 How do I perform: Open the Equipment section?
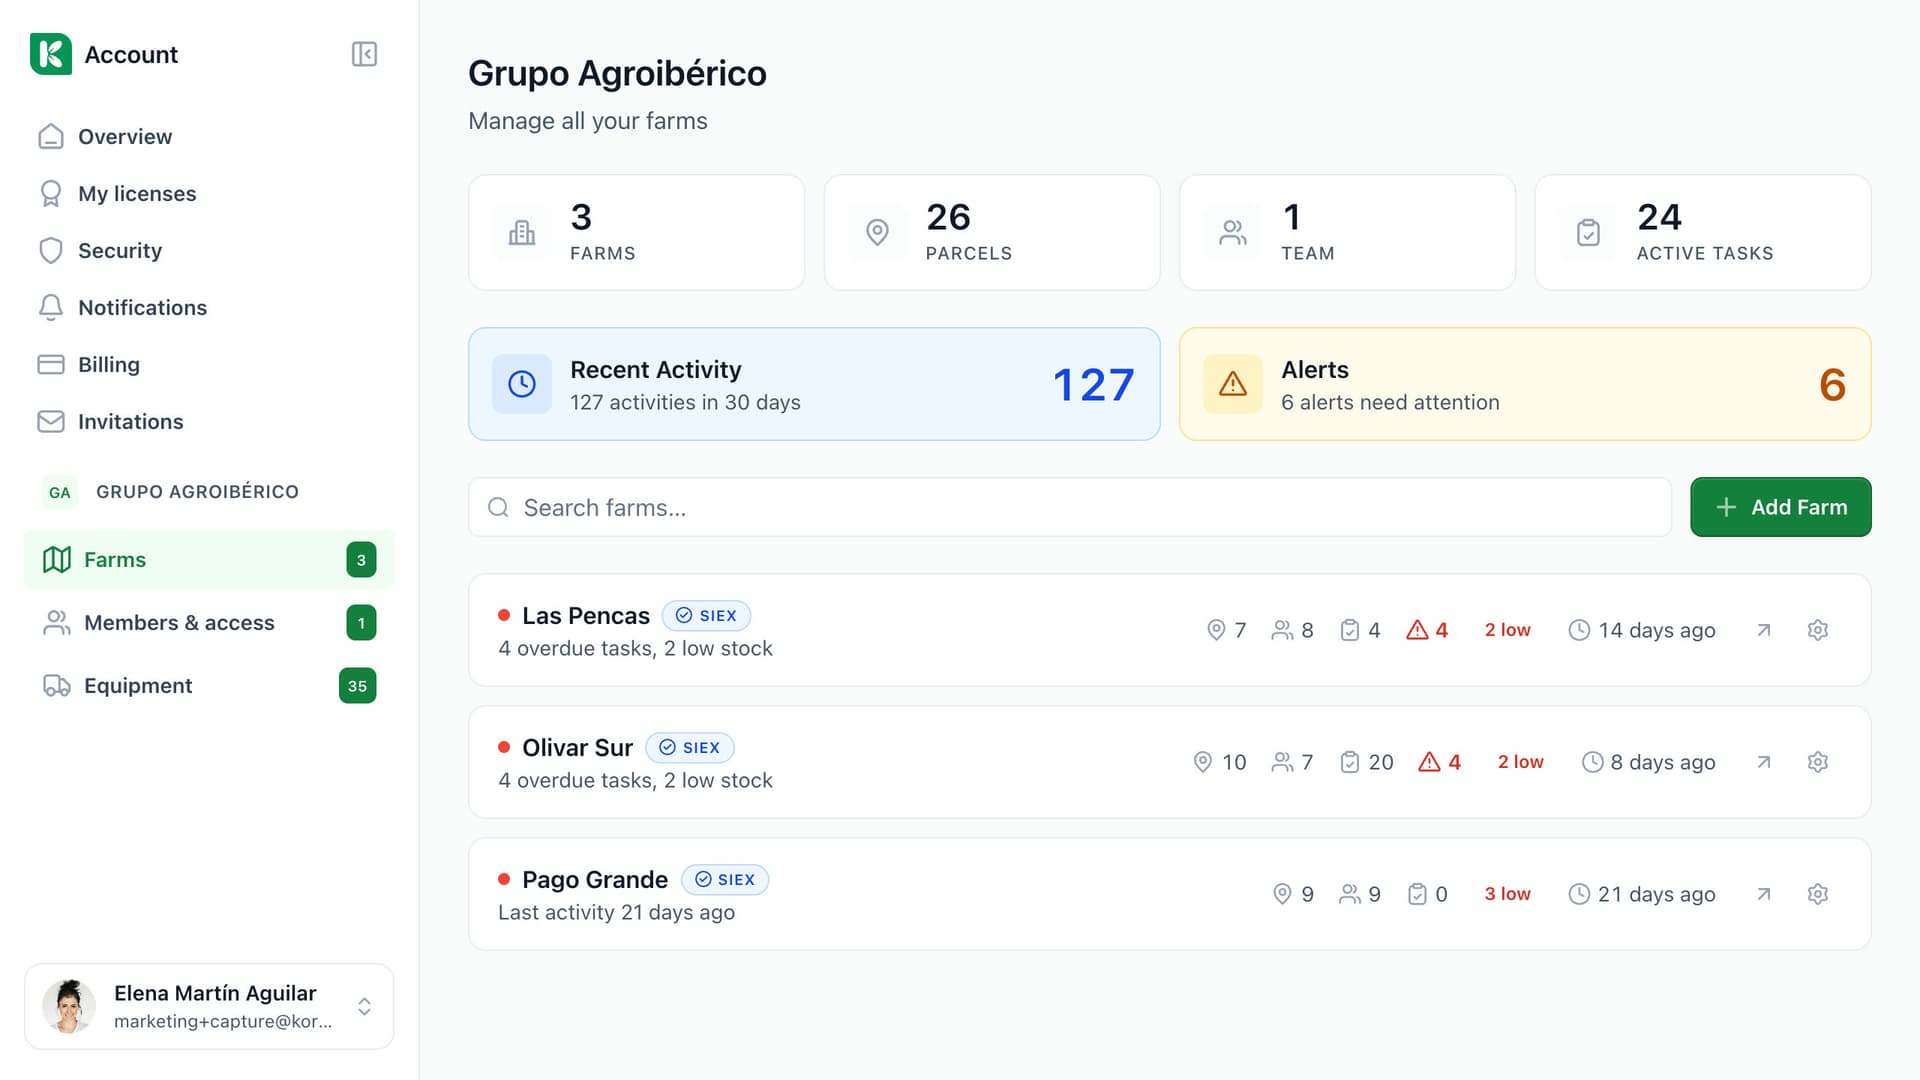tap(209, 686)
